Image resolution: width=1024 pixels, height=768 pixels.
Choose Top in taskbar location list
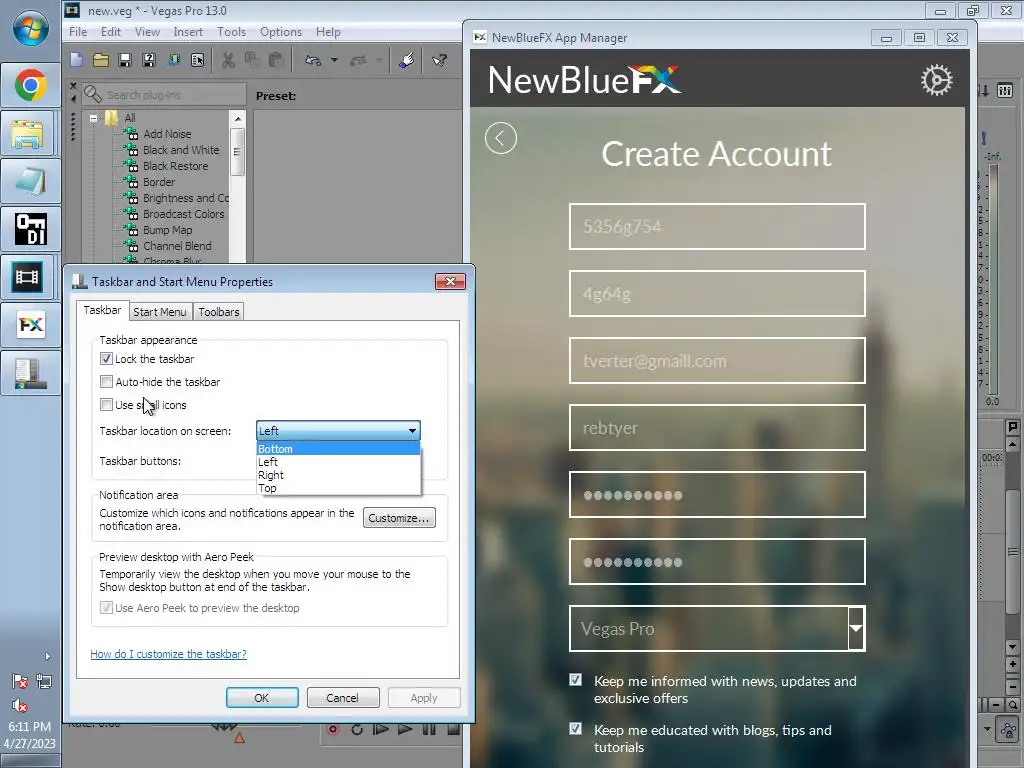[338, 488]
